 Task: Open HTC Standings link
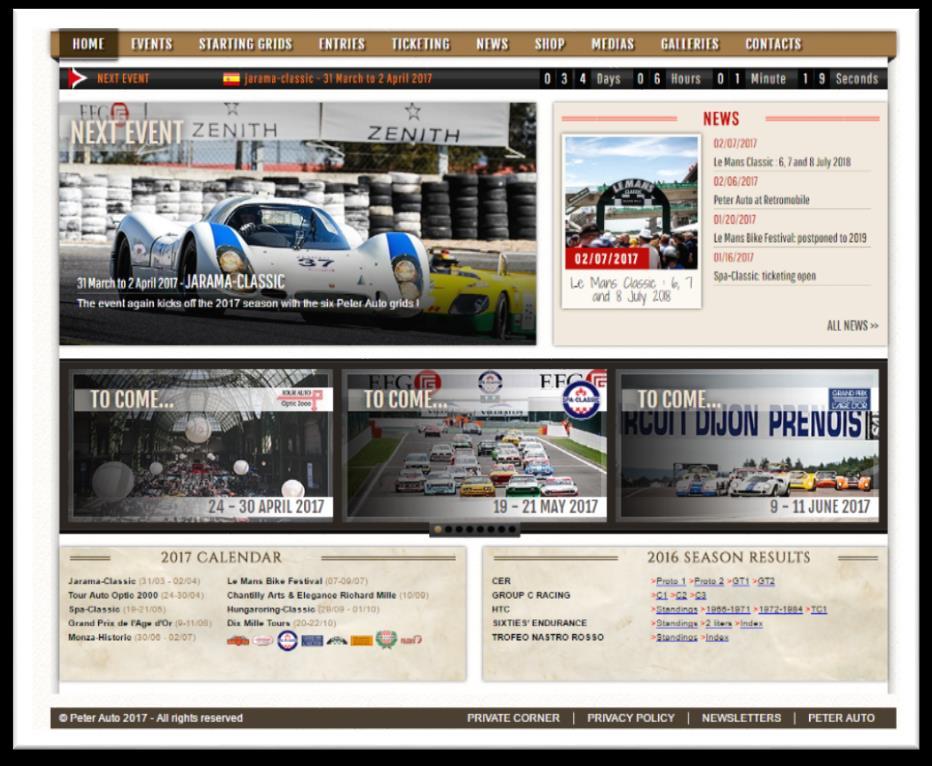[x=676, y=609]
